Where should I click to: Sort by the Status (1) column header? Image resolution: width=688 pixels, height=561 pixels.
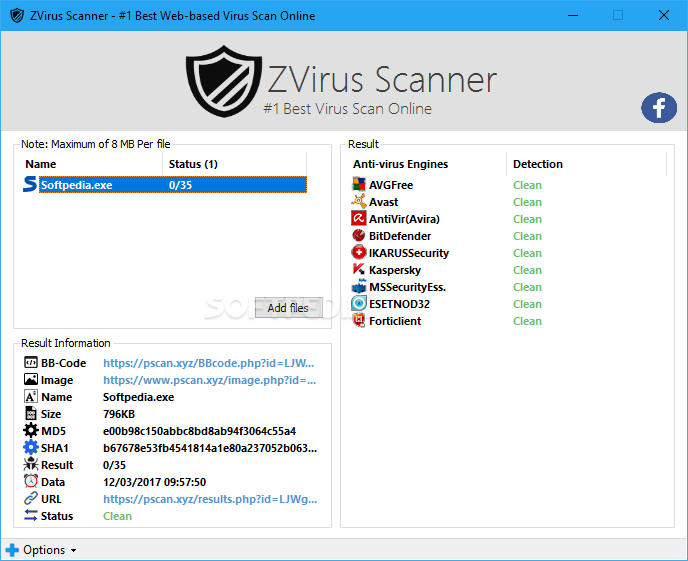235,164
